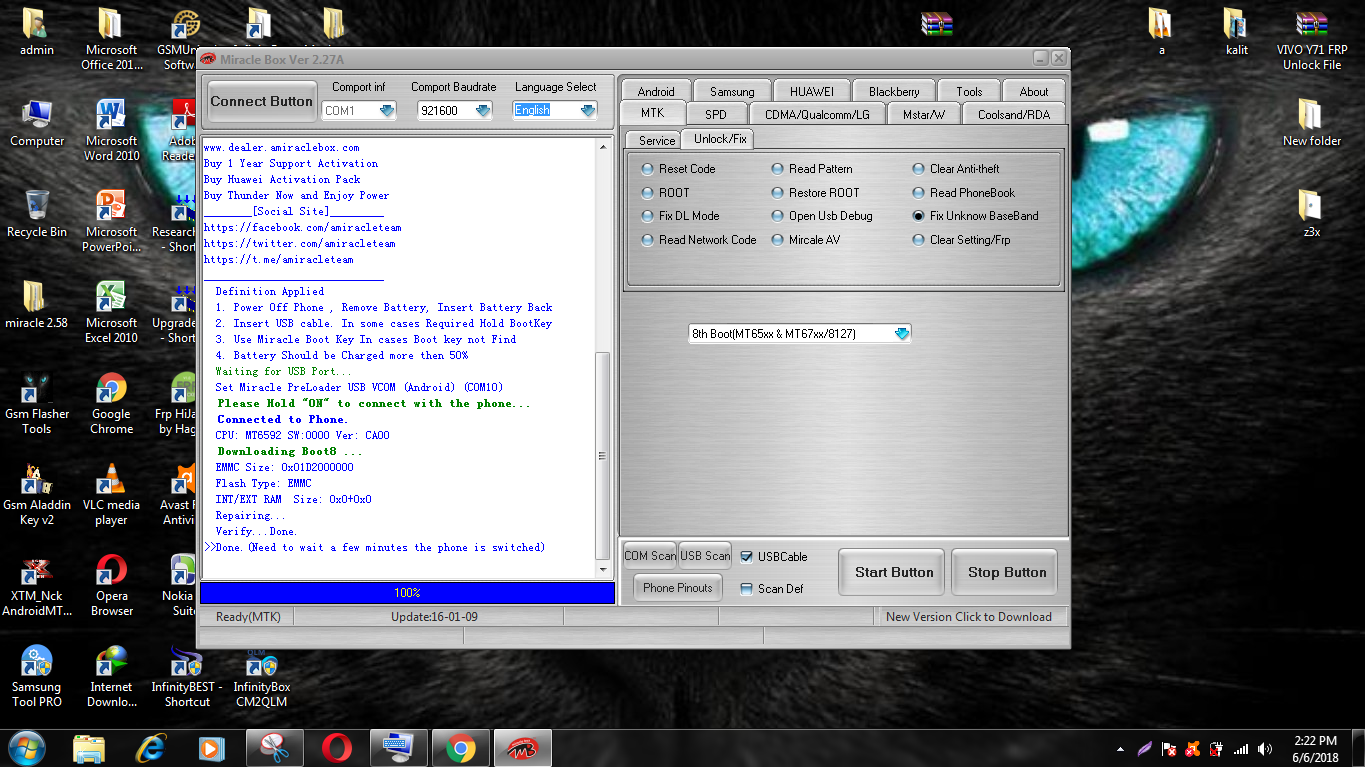Open the Recycle Bin on desktop

tap(37, 214)
